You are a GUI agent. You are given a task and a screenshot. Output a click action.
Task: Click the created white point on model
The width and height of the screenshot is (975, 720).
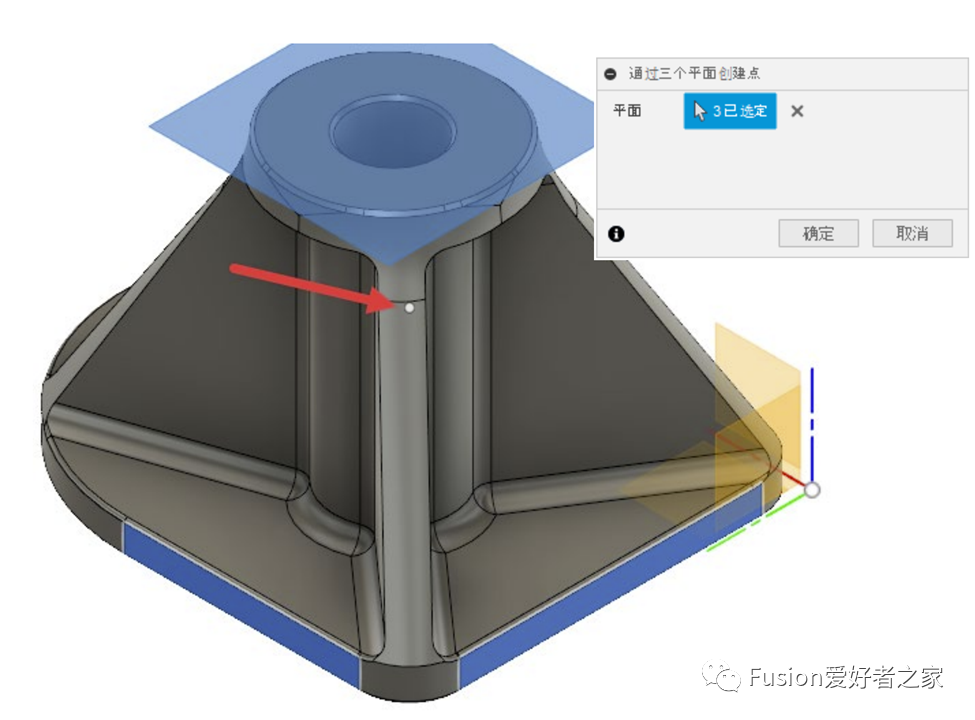click(409, 308)
